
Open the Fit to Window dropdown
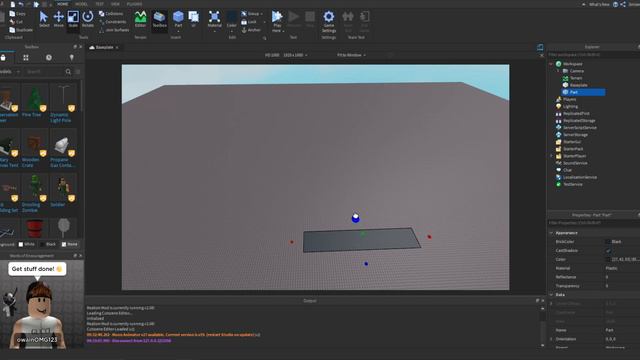pos(351,55)
